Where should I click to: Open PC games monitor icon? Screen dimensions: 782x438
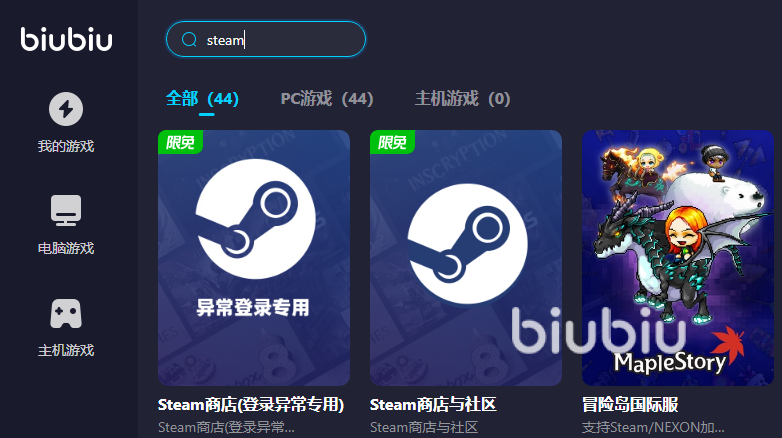point(66,211)
